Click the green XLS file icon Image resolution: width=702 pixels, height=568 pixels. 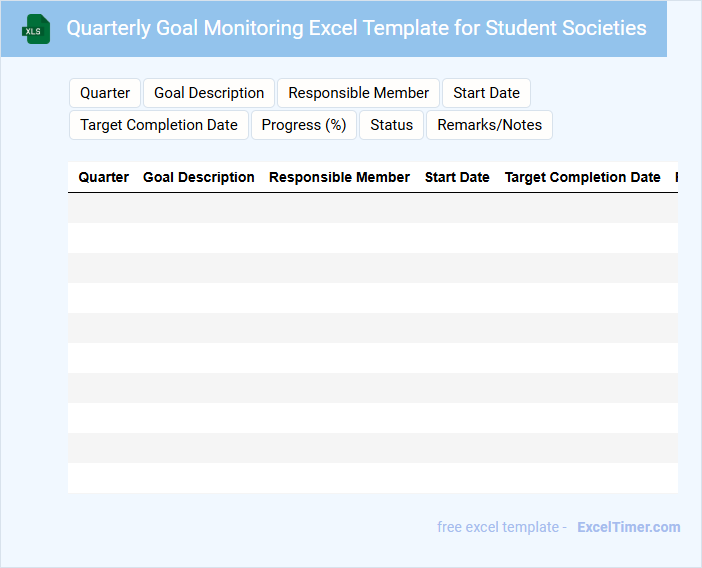coord(36,29)
